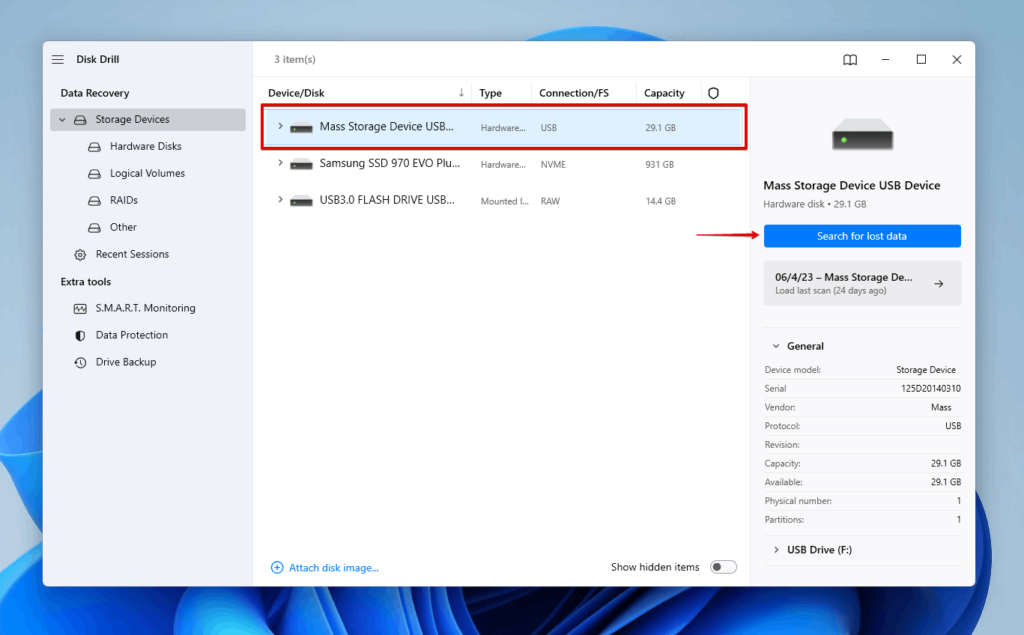Toggle Show hidden items switch
The width and height of the screenshot is (1024, 635).
click(x=722, y=567)
